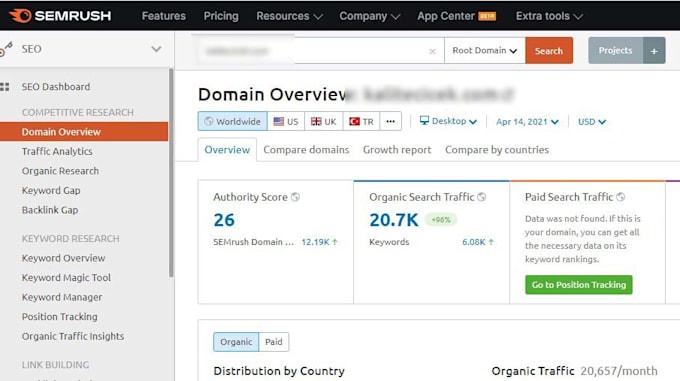
Task: Open the Features page
Action: click(x=163, y=16)
